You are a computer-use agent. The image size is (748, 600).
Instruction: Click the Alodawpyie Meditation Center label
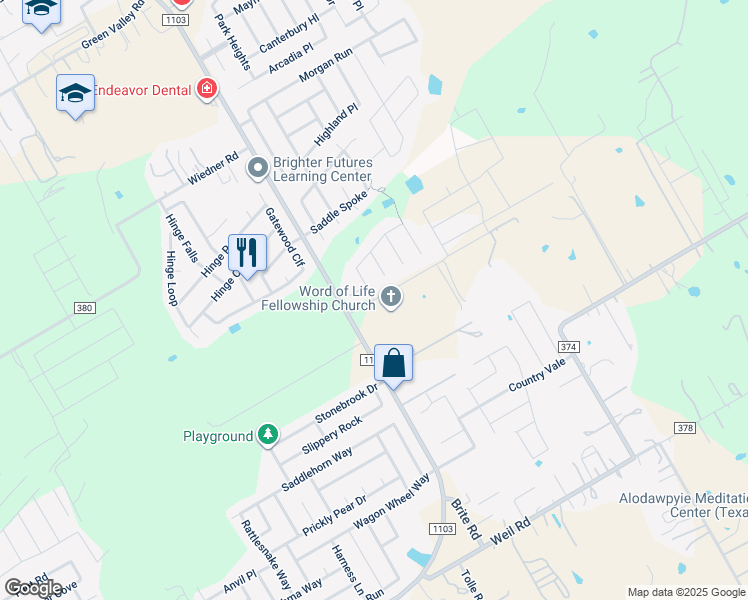(x=683, y=506)
